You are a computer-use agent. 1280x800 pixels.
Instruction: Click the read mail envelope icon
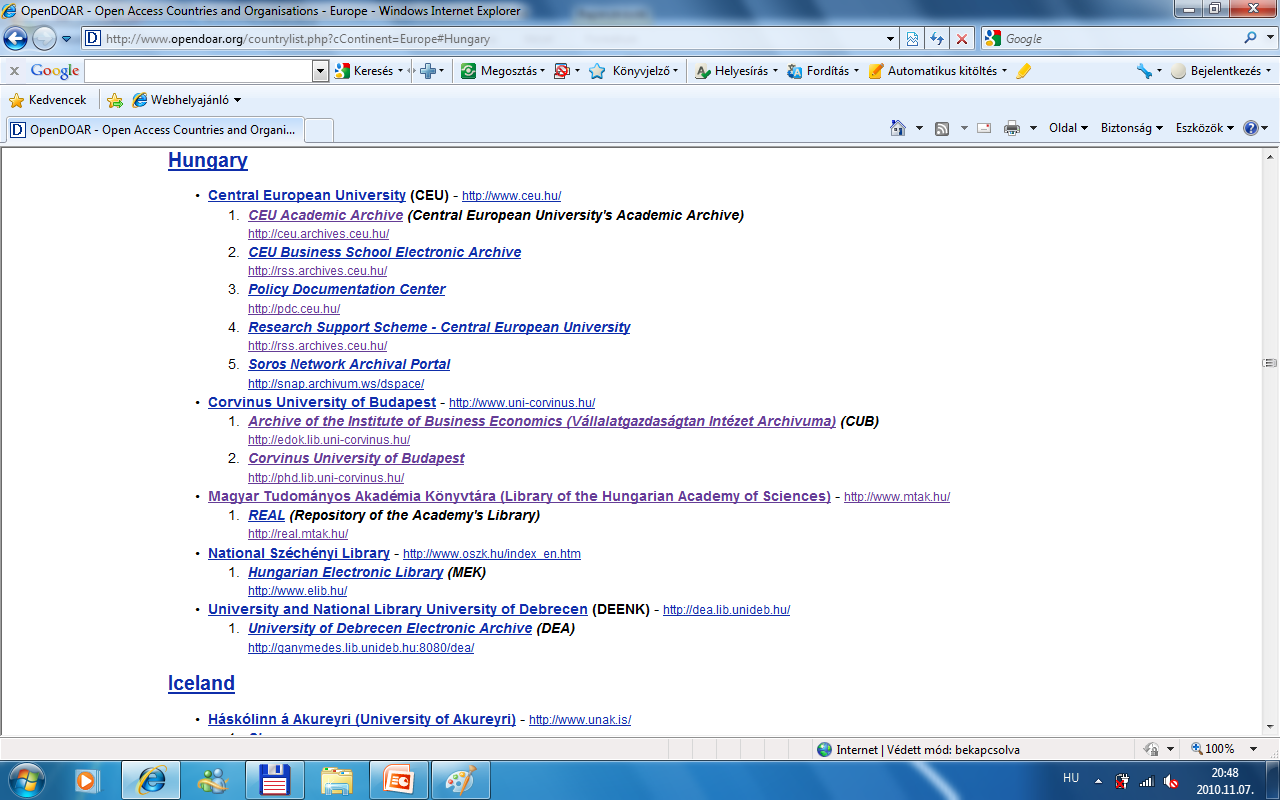click(x=984, y=128)
